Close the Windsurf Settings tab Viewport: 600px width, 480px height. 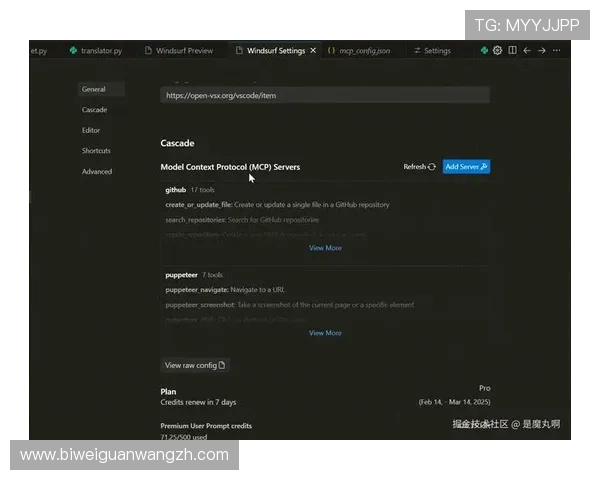click(x=313, y=51)
